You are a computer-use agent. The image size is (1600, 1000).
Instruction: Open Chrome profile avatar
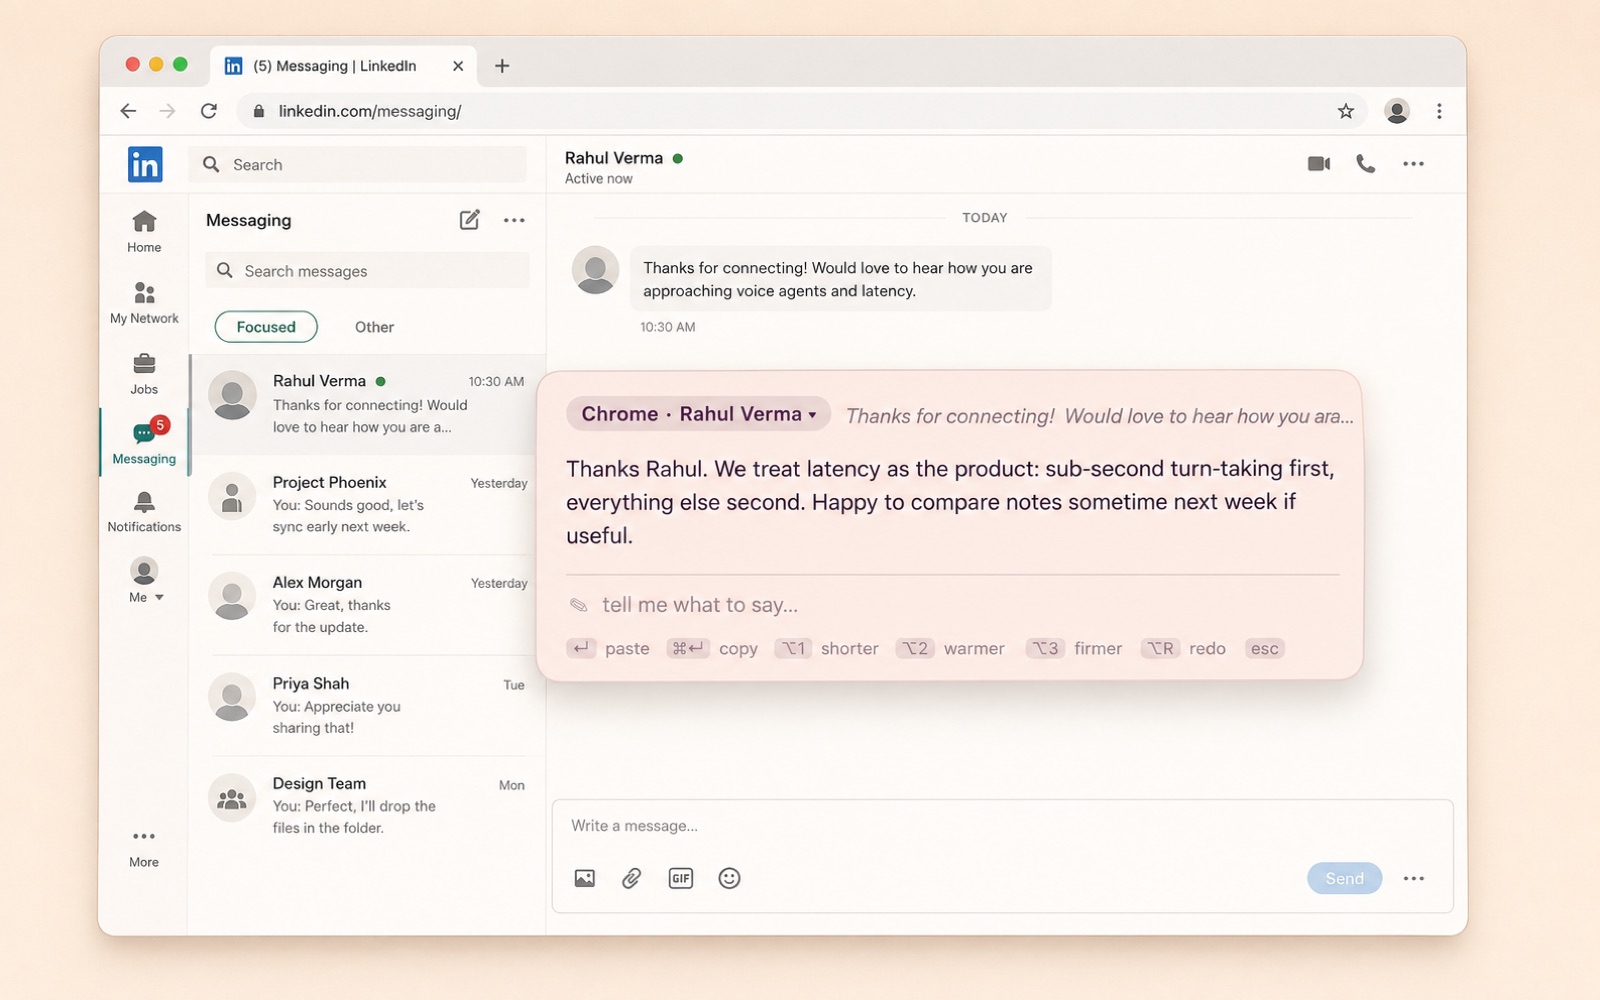1397,111
